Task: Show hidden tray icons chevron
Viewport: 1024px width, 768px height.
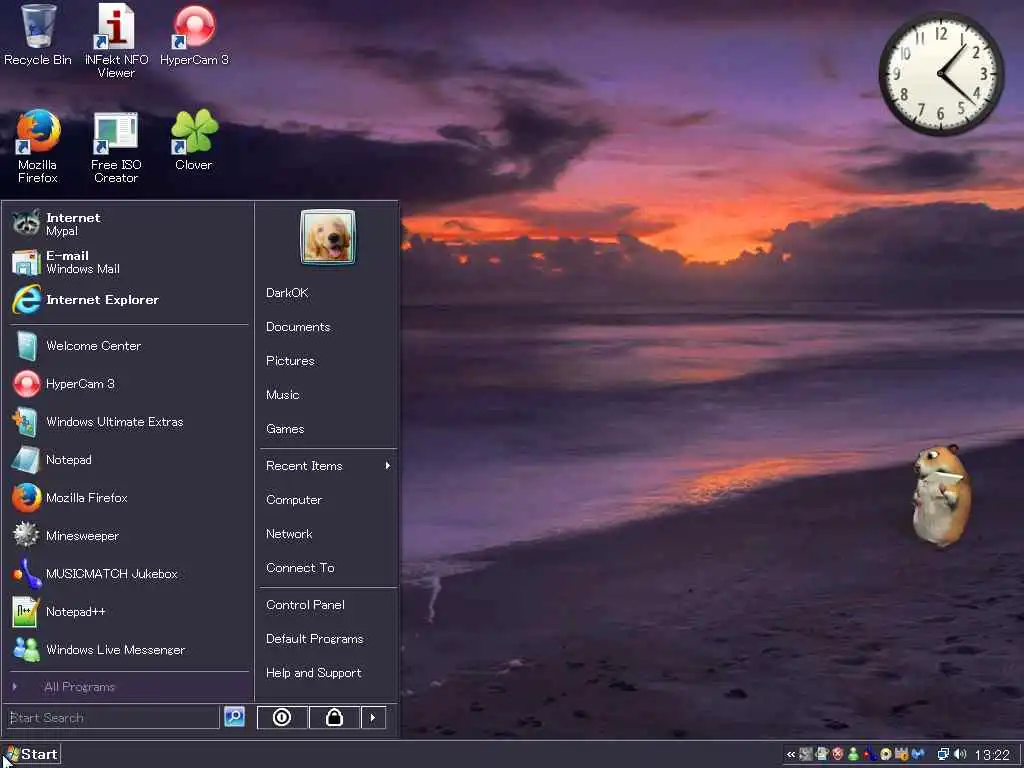Action: [x=790, y=754]
